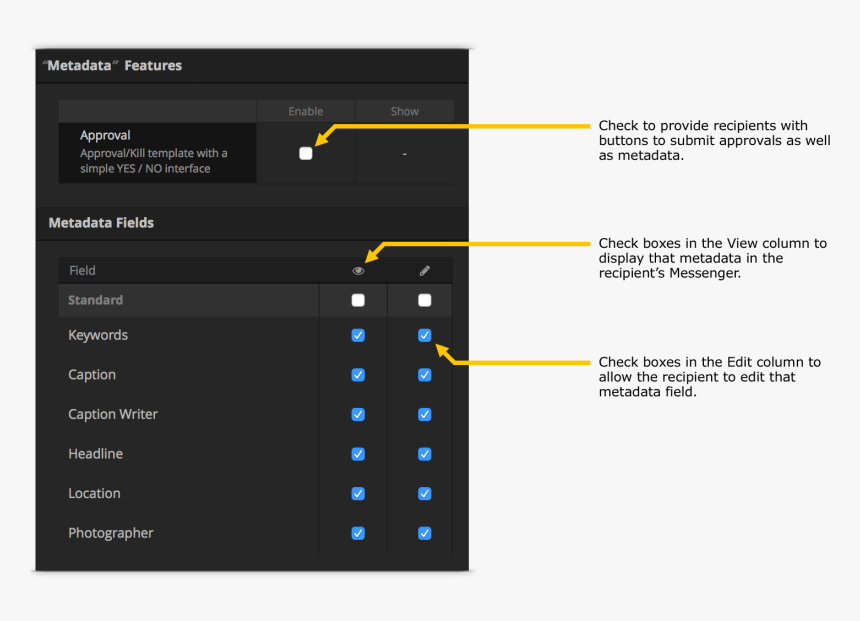
Task: Enable the Approval feature checkbox
Action: (x=306, y=153)
